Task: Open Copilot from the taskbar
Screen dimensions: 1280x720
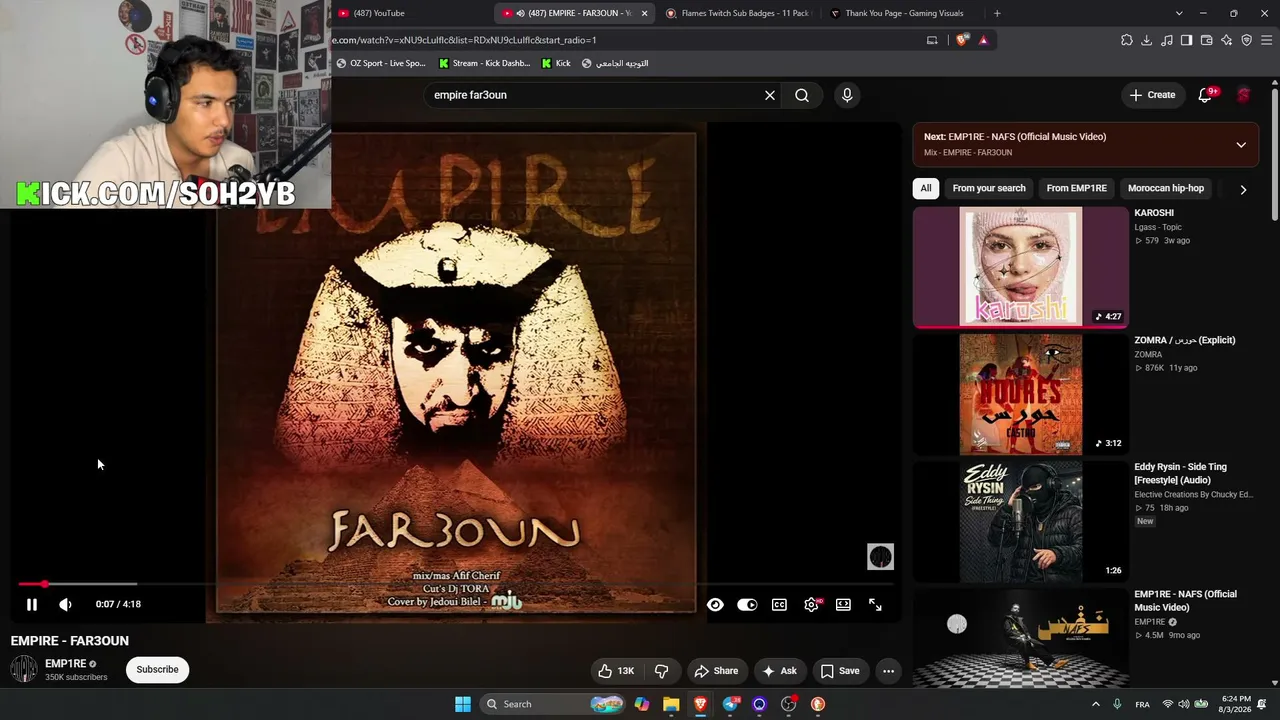Action: coord(642,704)
